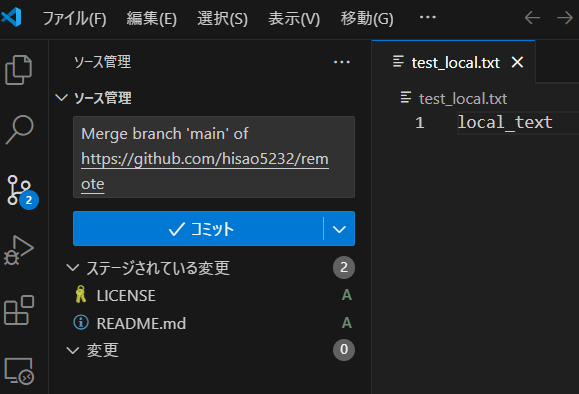Click the ソース管理 panel title
Screen dimensions: 579x394
[102, 62]
